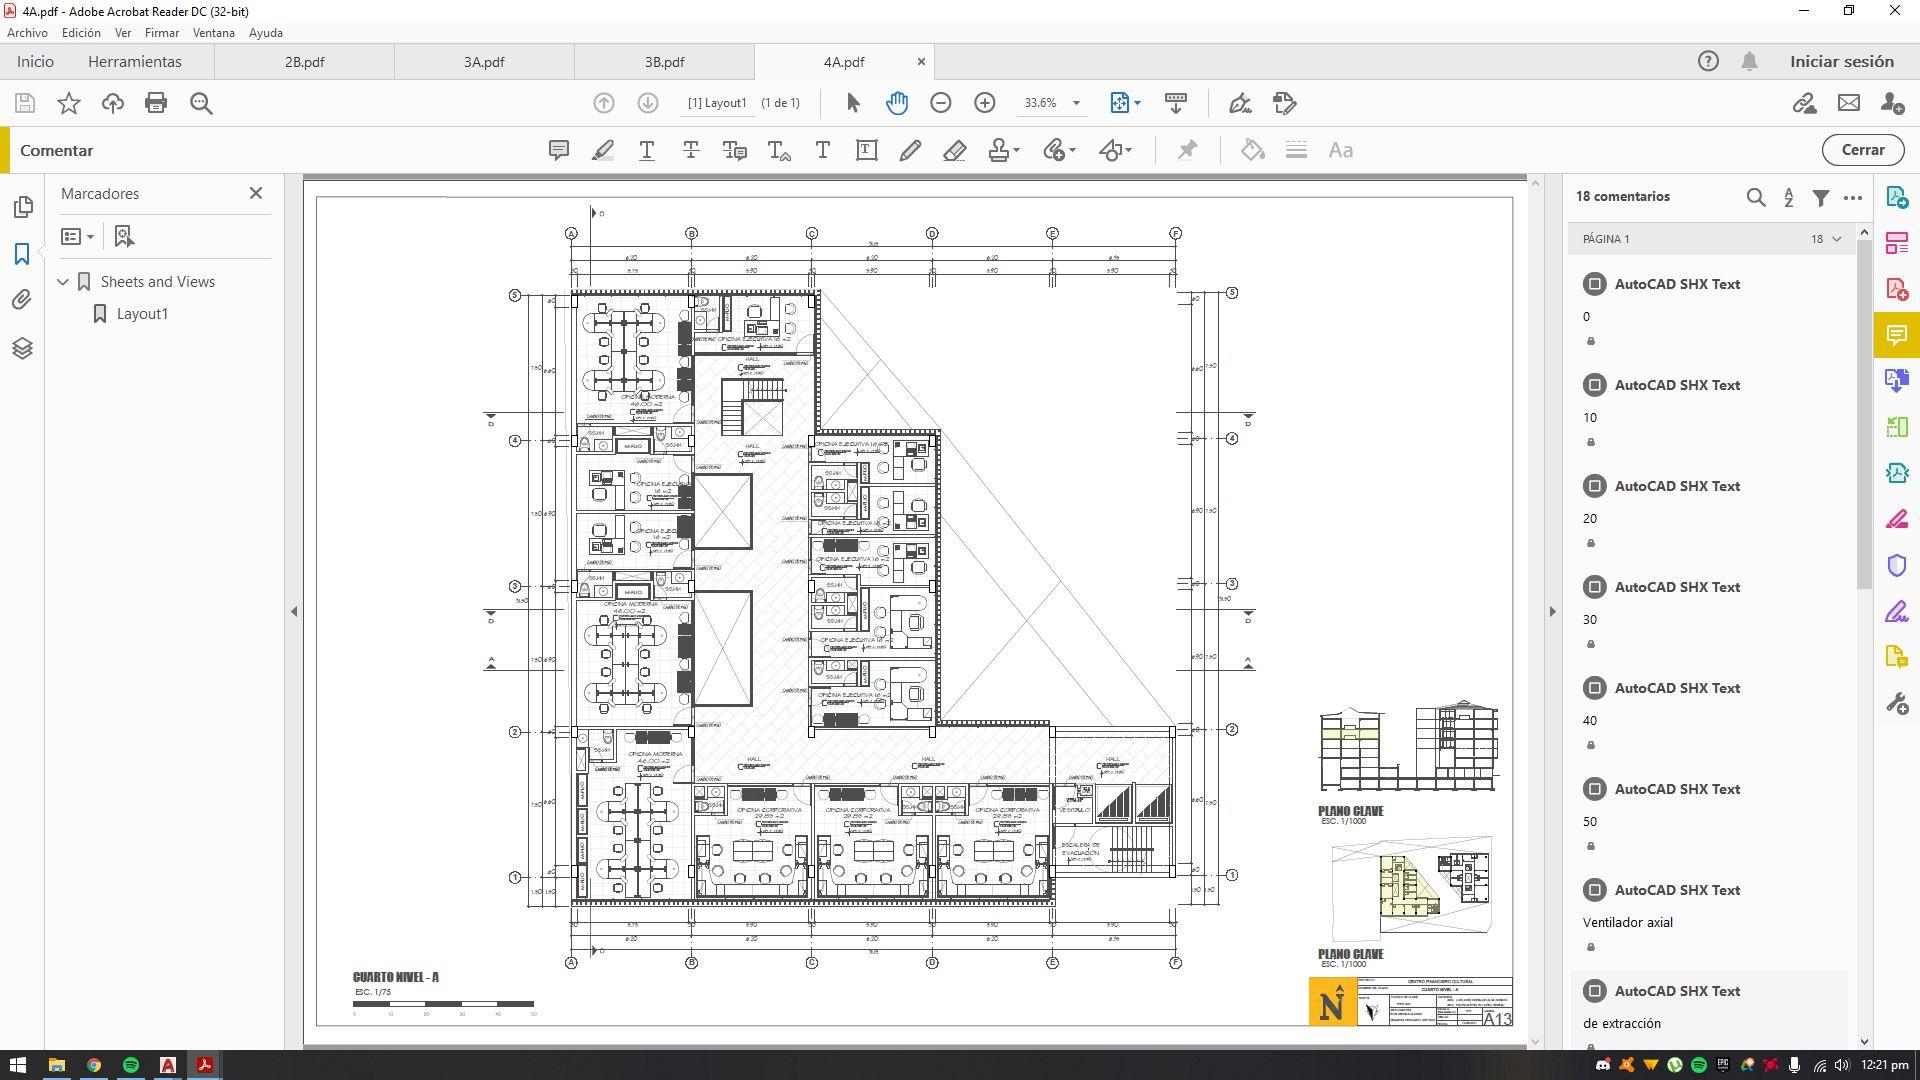Image resolution: width=1920 pixels, height=1080 pixels.
Task: Toggle the Bookmarks panel button
Action: click(22, 254)
